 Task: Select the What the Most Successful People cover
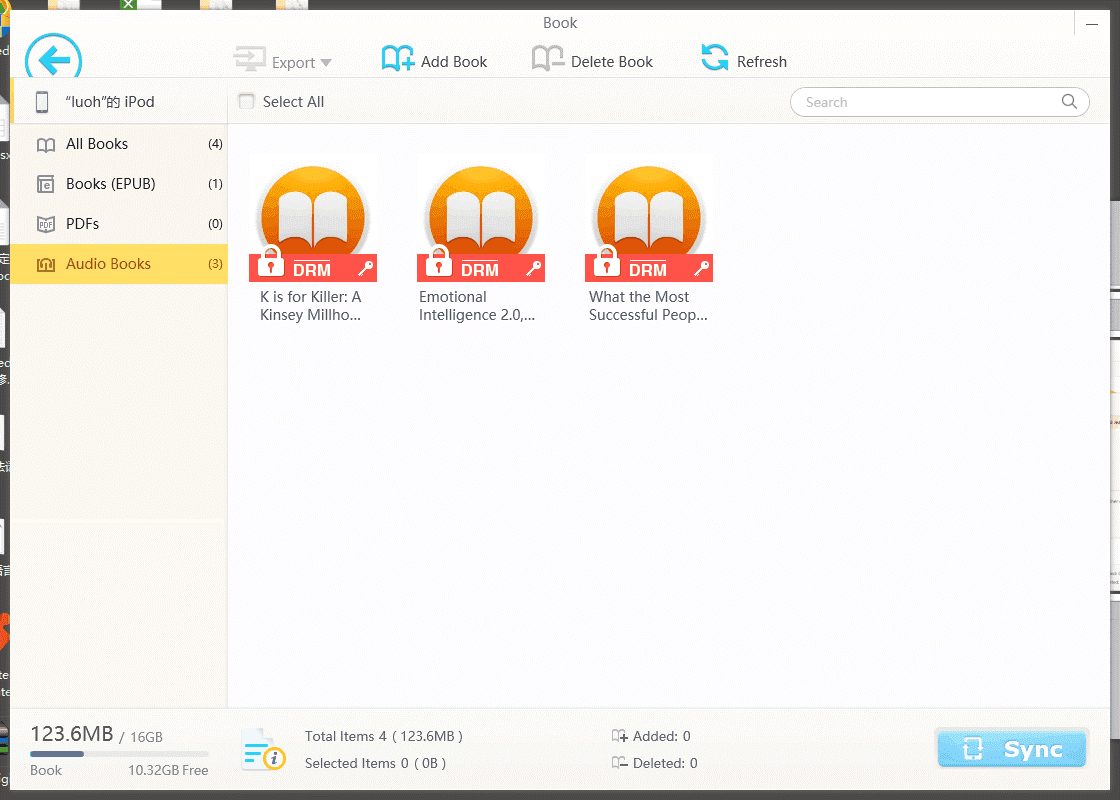point(649,224)
